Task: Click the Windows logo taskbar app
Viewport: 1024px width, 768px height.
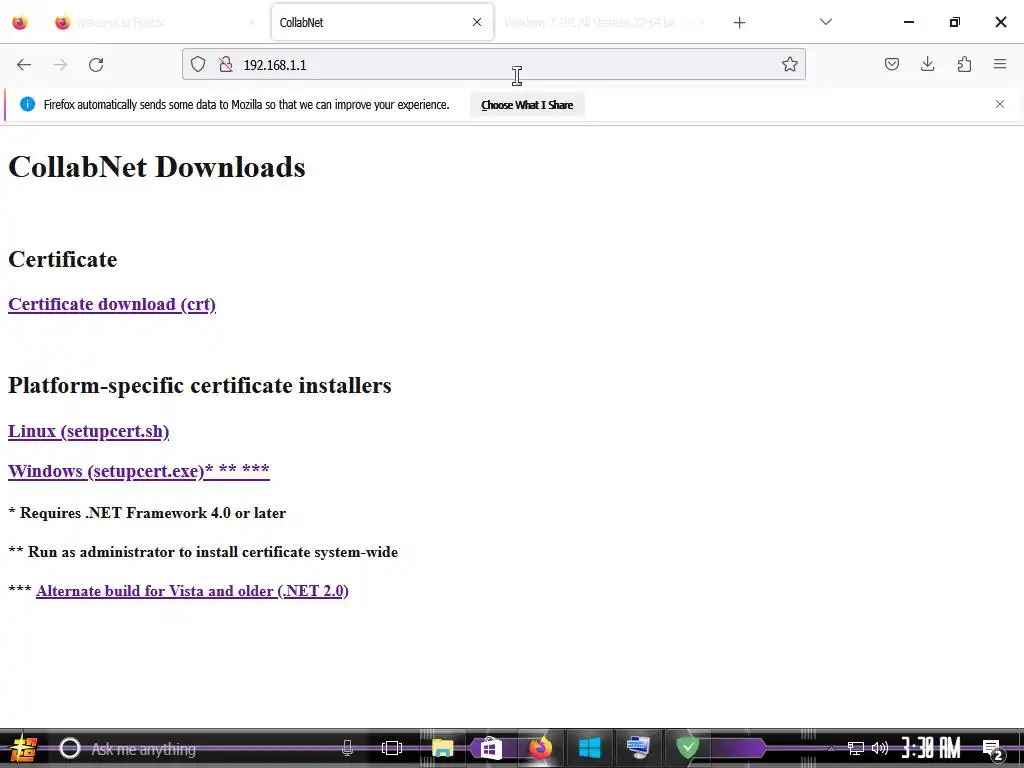Action: pyautogui.click(x=589, y=748)
